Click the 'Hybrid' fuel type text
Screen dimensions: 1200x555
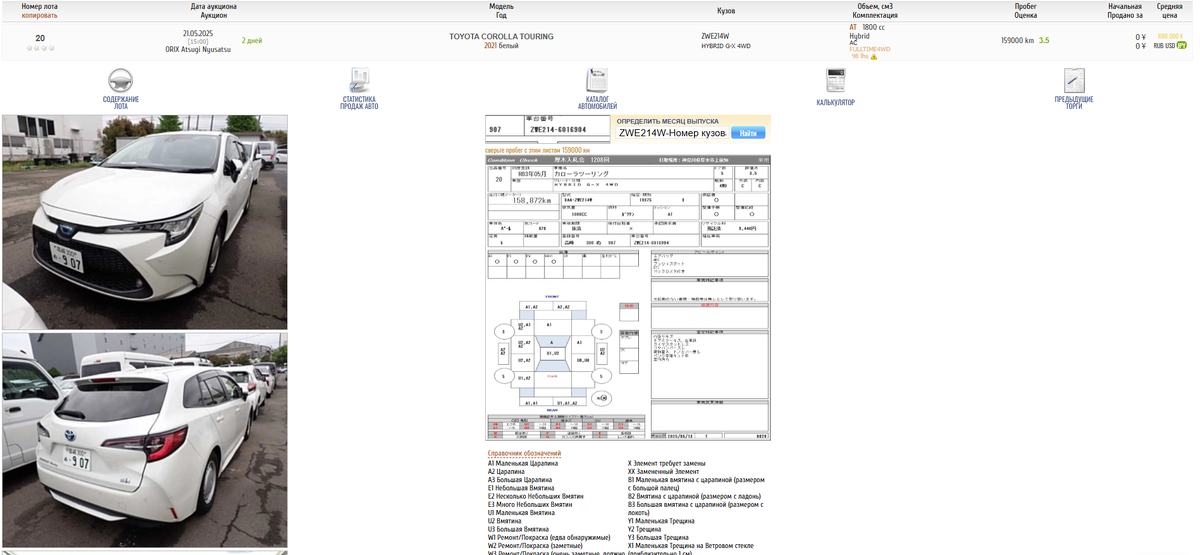(859, 36)
